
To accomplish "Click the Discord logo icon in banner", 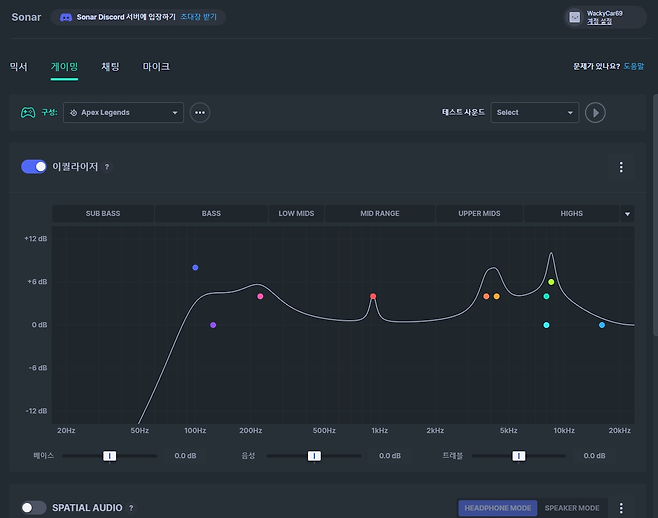I will pos(66,18).
